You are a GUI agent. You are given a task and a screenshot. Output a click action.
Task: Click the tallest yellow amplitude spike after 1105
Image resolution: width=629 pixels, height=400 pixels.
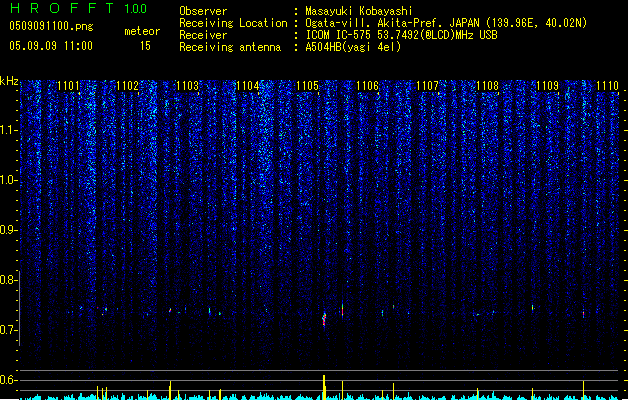[324, 387]
